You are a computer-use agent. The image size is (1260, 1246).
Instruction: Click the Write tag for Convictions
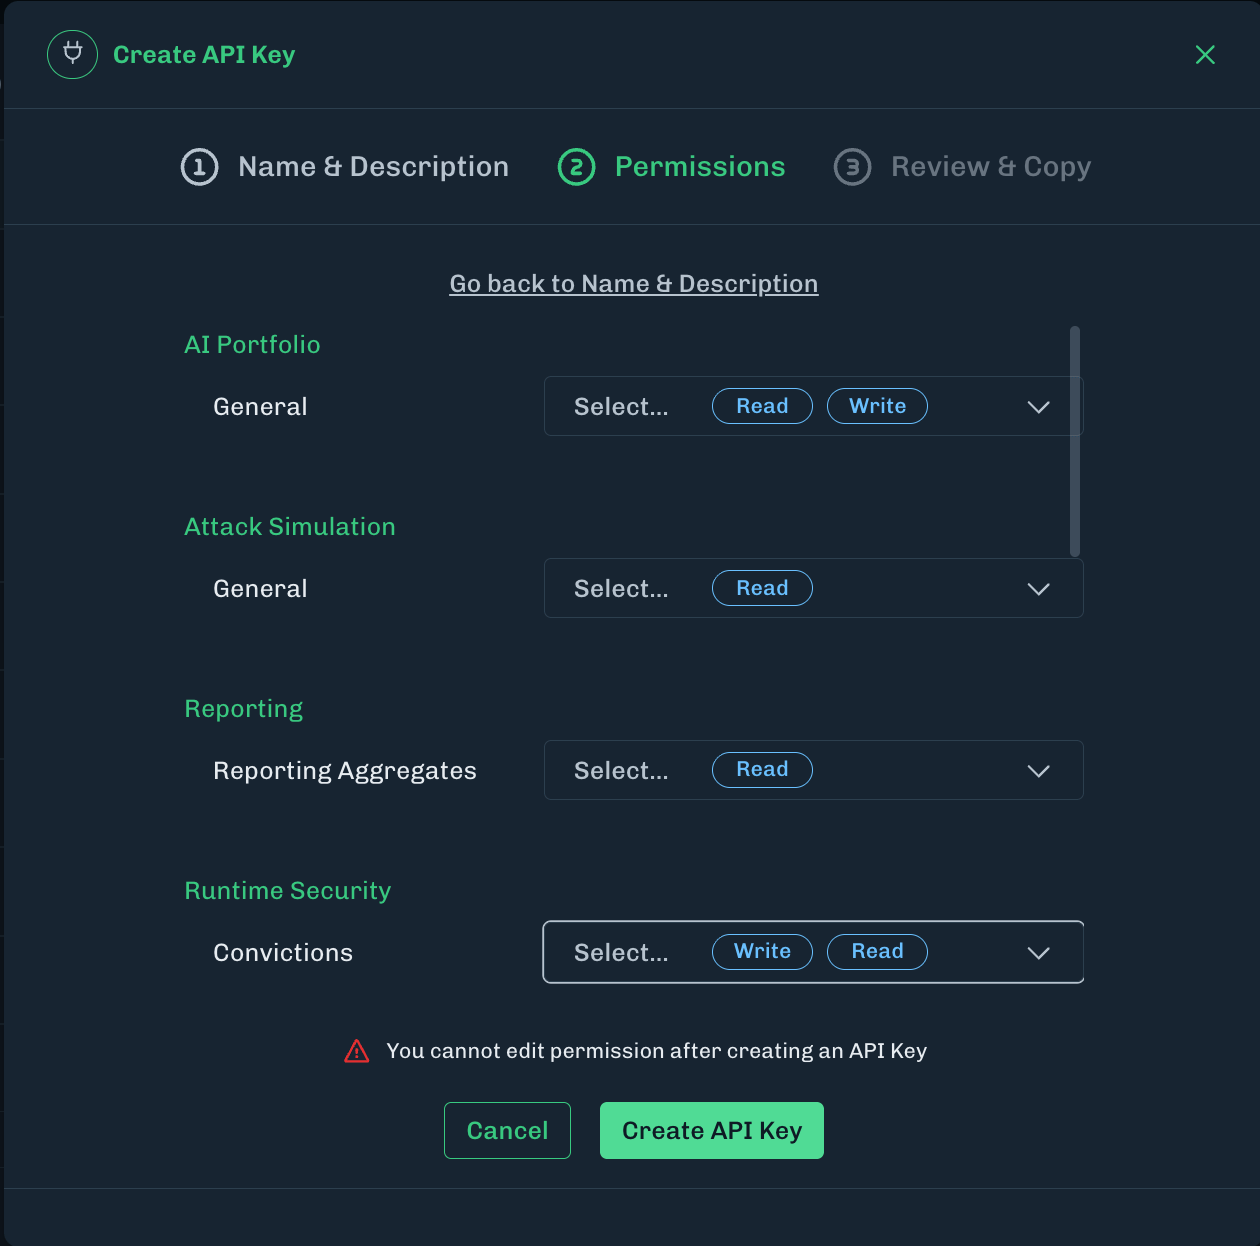coord(762,952)
